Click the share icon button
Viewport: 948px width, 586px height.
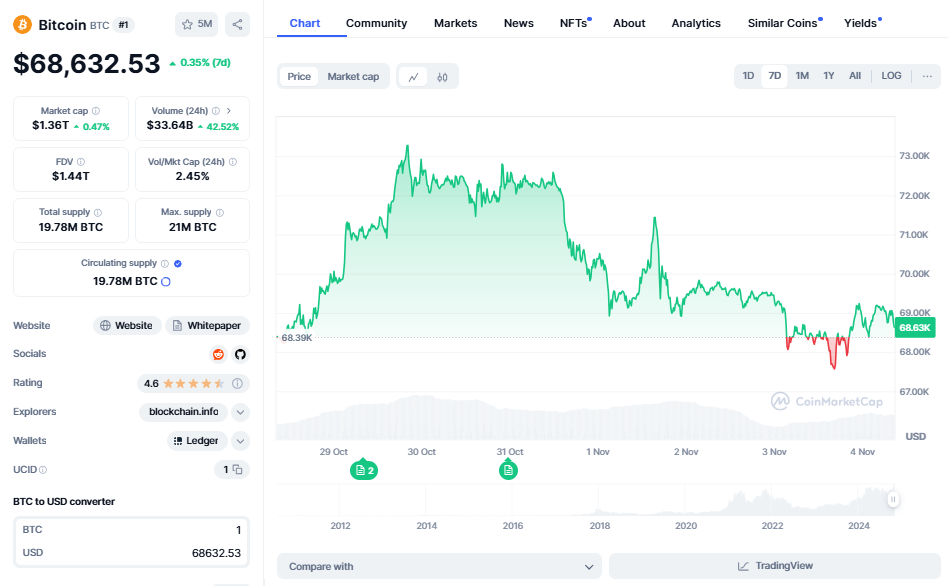point(238,24)
